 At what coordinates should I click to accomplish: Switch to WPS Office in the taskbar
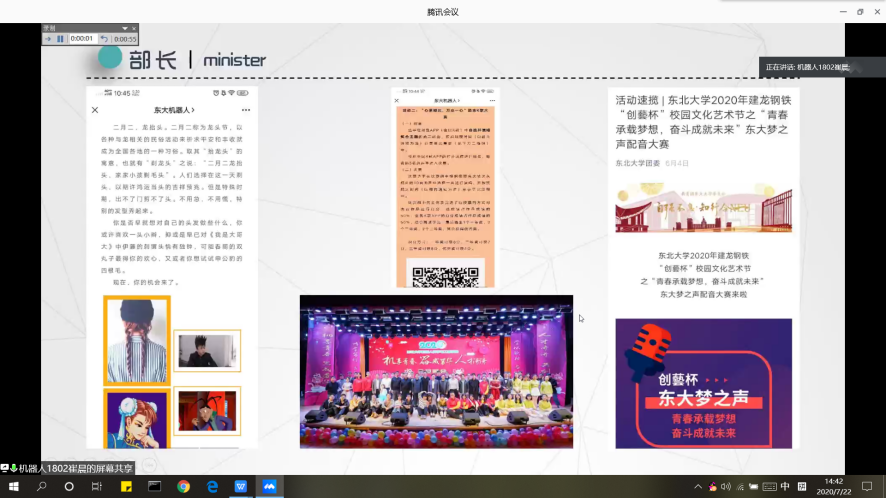241,486
